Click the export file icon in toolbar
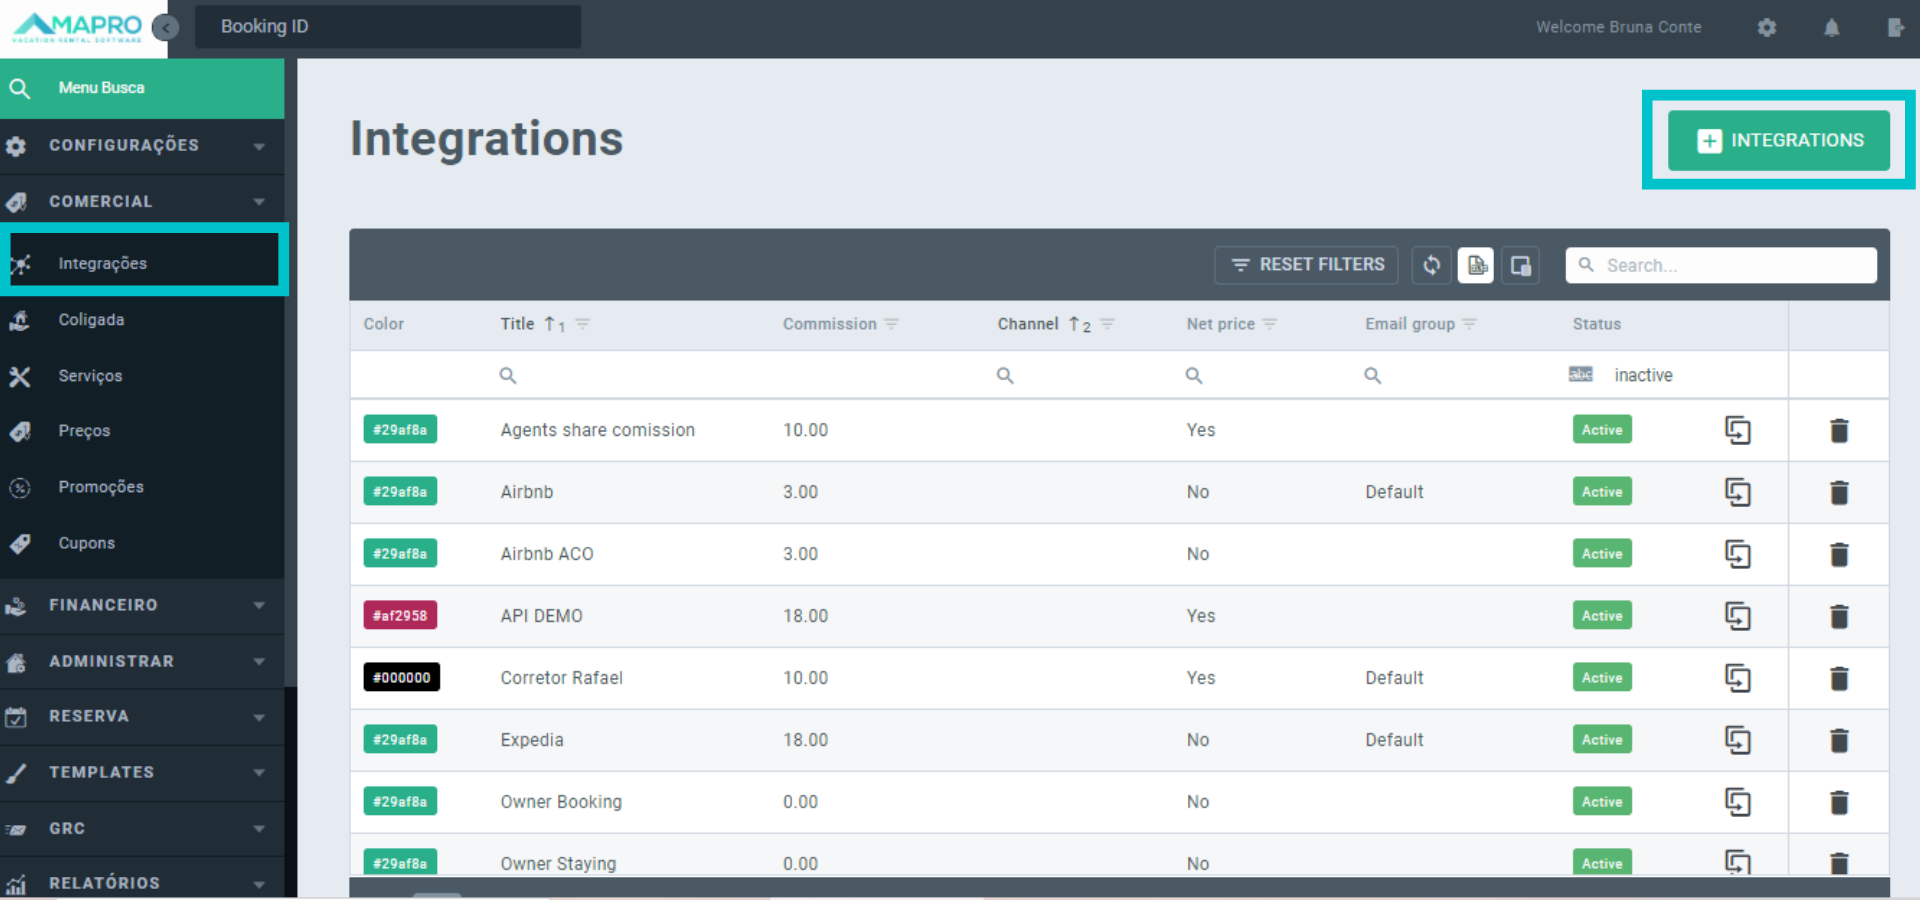1920x900 pixels. point(1476,265)
